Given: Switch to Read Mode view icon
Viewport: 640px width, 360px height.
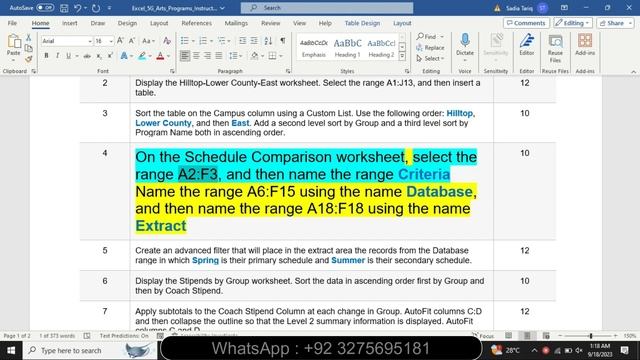Looking at the screenshot, I should [508, 336].
